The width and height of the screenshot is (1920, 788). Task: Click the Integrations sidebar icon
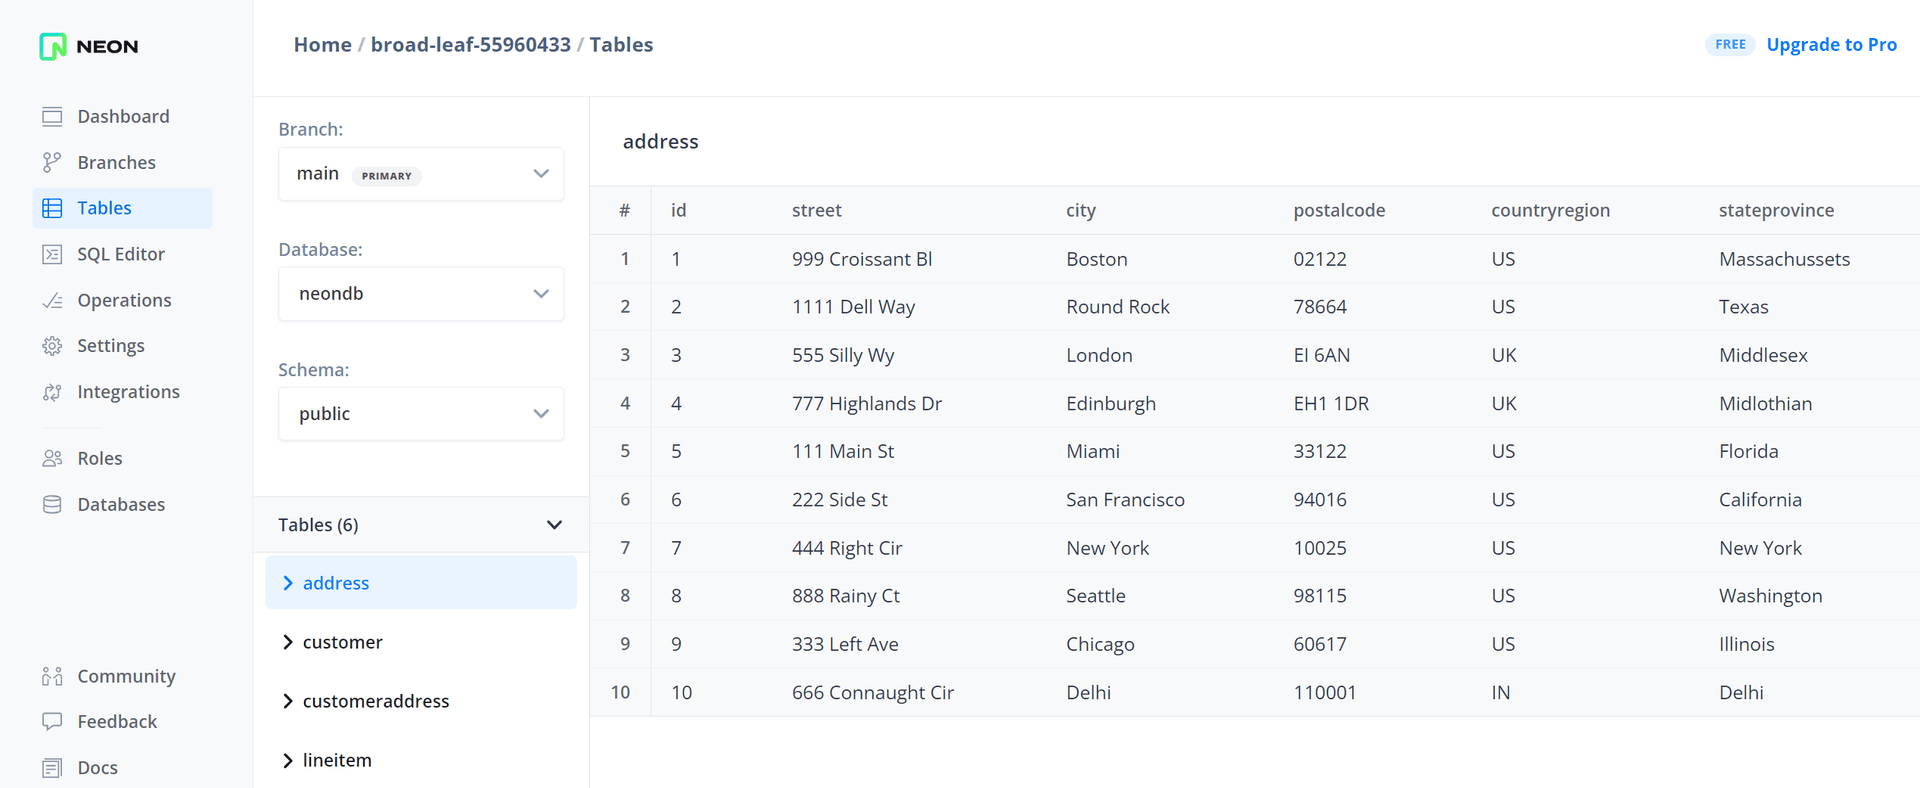click(x=52, y=392)
